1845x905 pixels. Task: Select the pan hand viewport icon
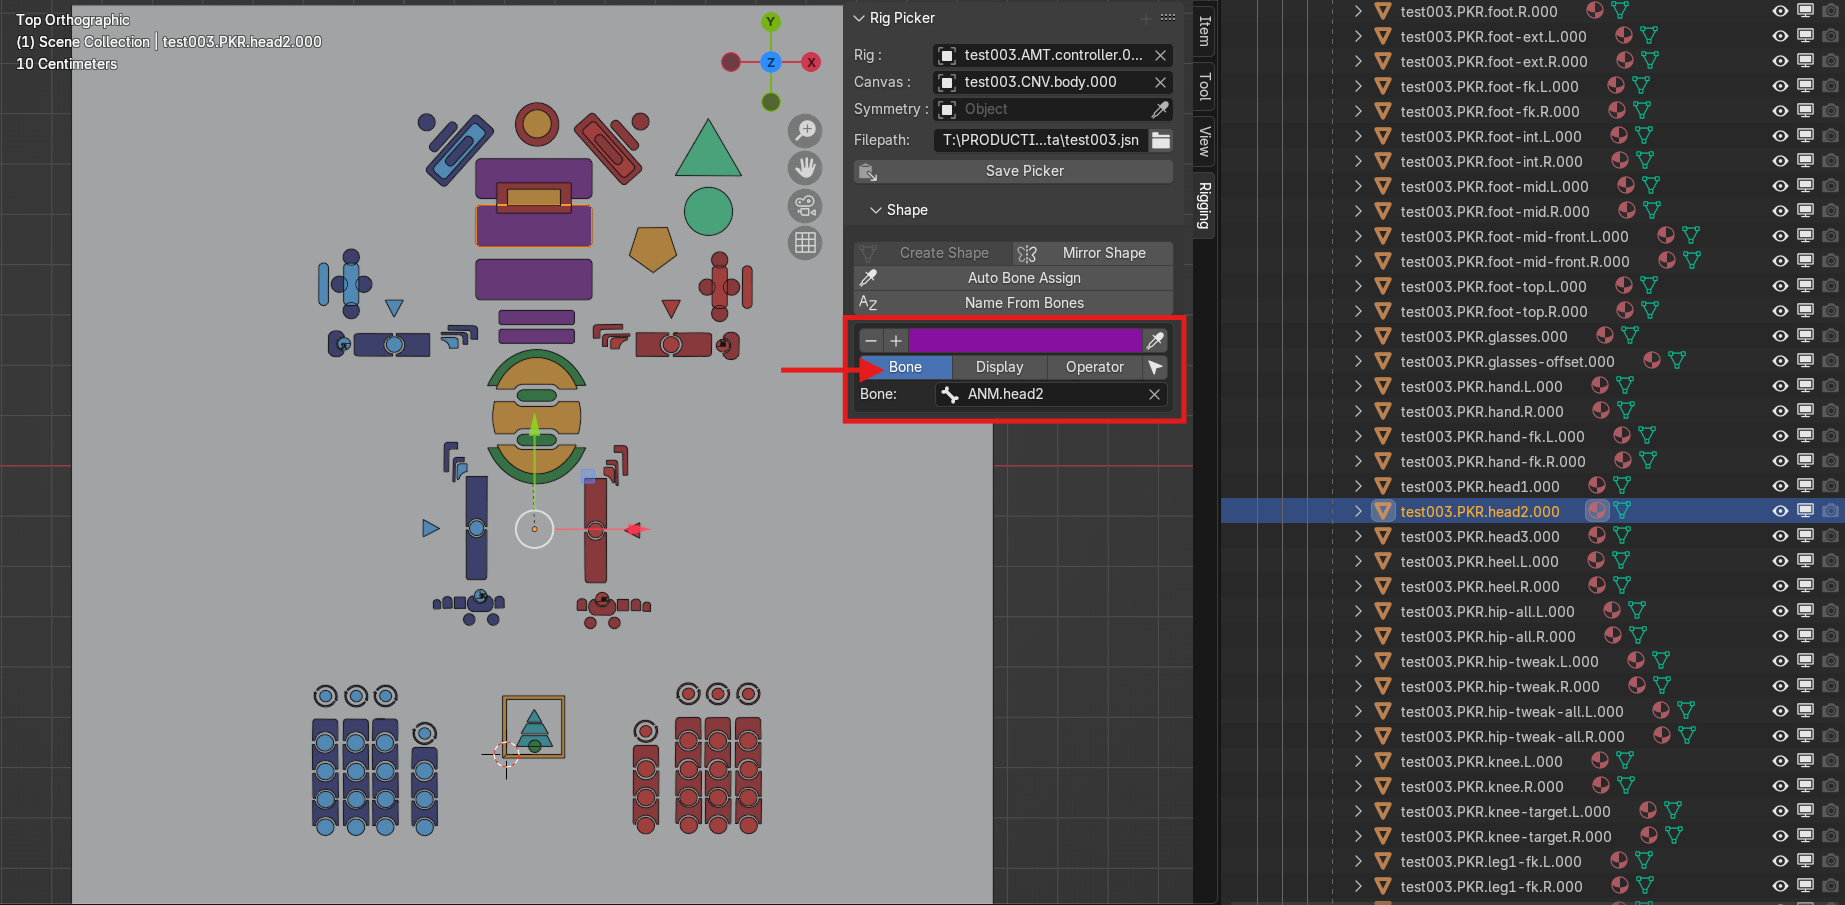click(805, 168)
